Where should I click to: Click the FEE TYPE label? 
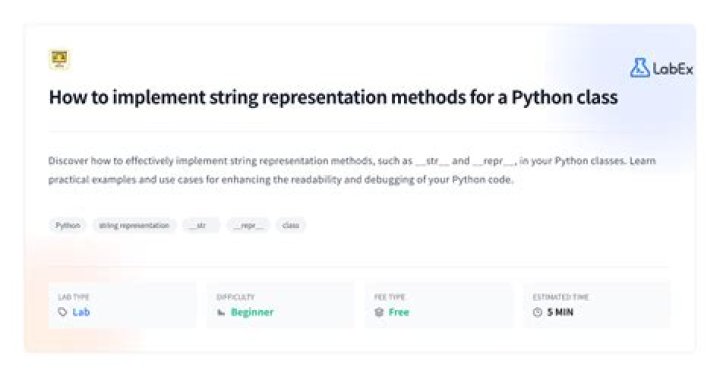coord(389,297)
